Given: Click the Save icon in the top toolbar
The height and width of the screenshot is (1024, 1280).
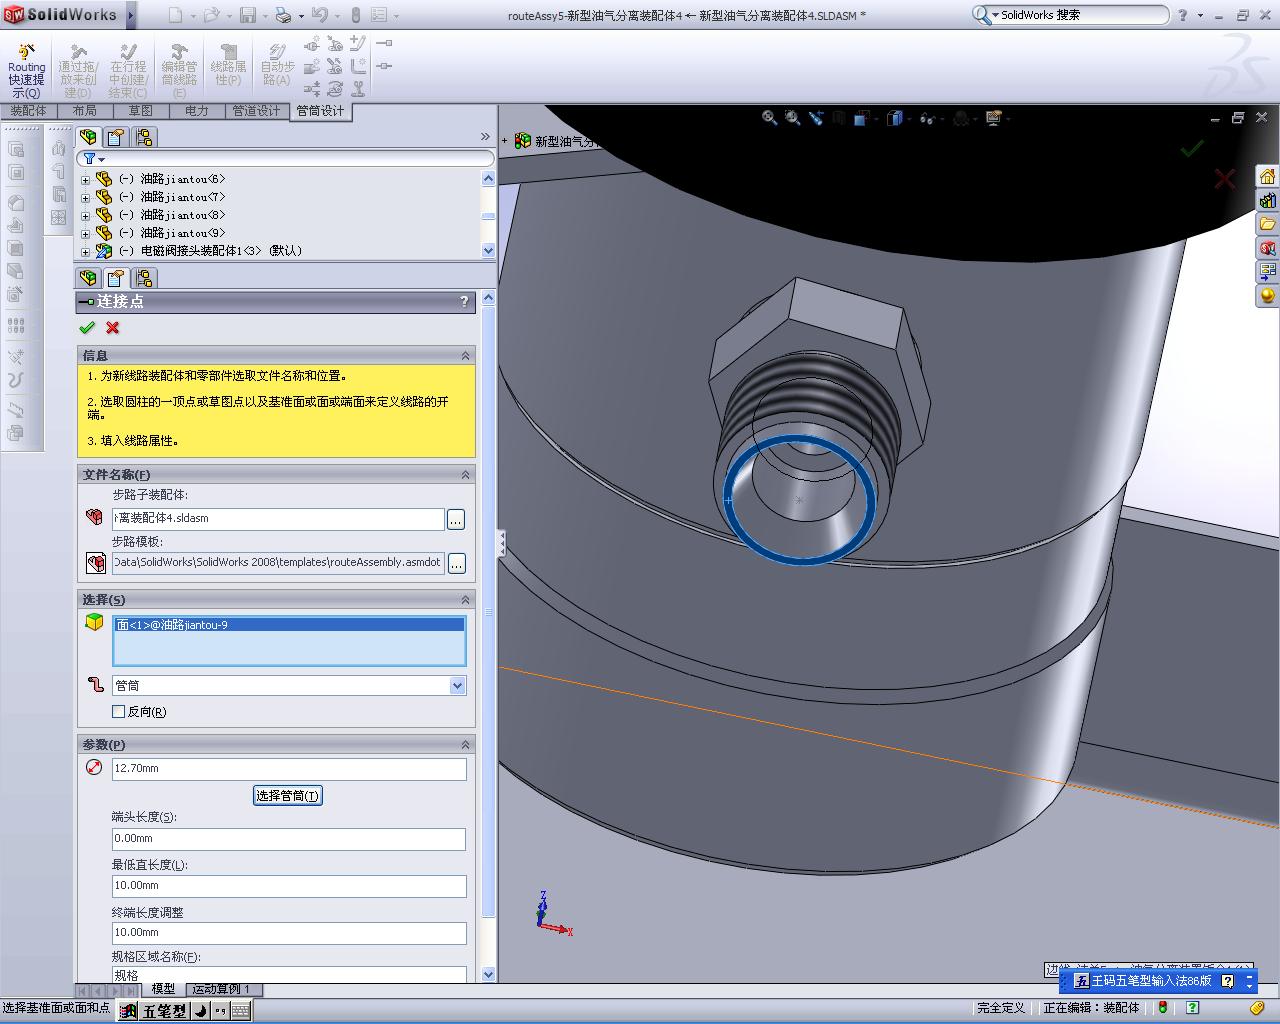Looking at the screenshot, I should [x=247, y=15].
